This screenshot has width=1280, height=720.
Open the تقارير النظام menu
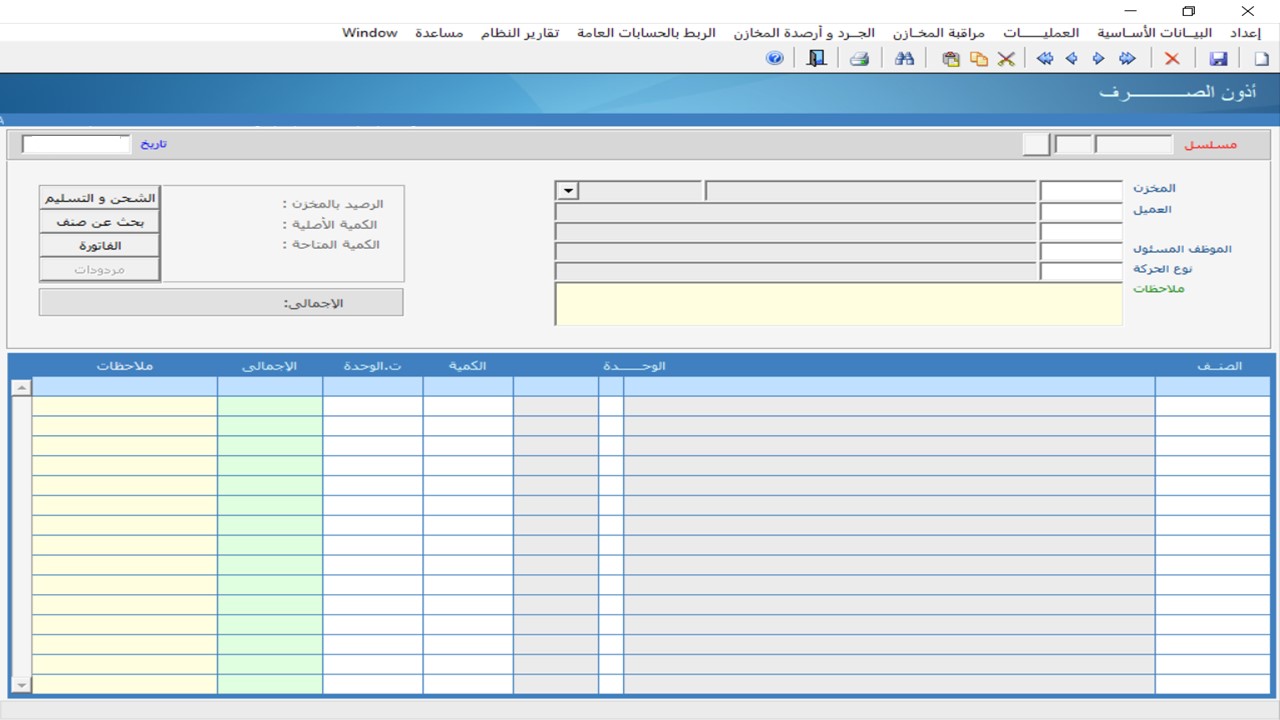520,33
